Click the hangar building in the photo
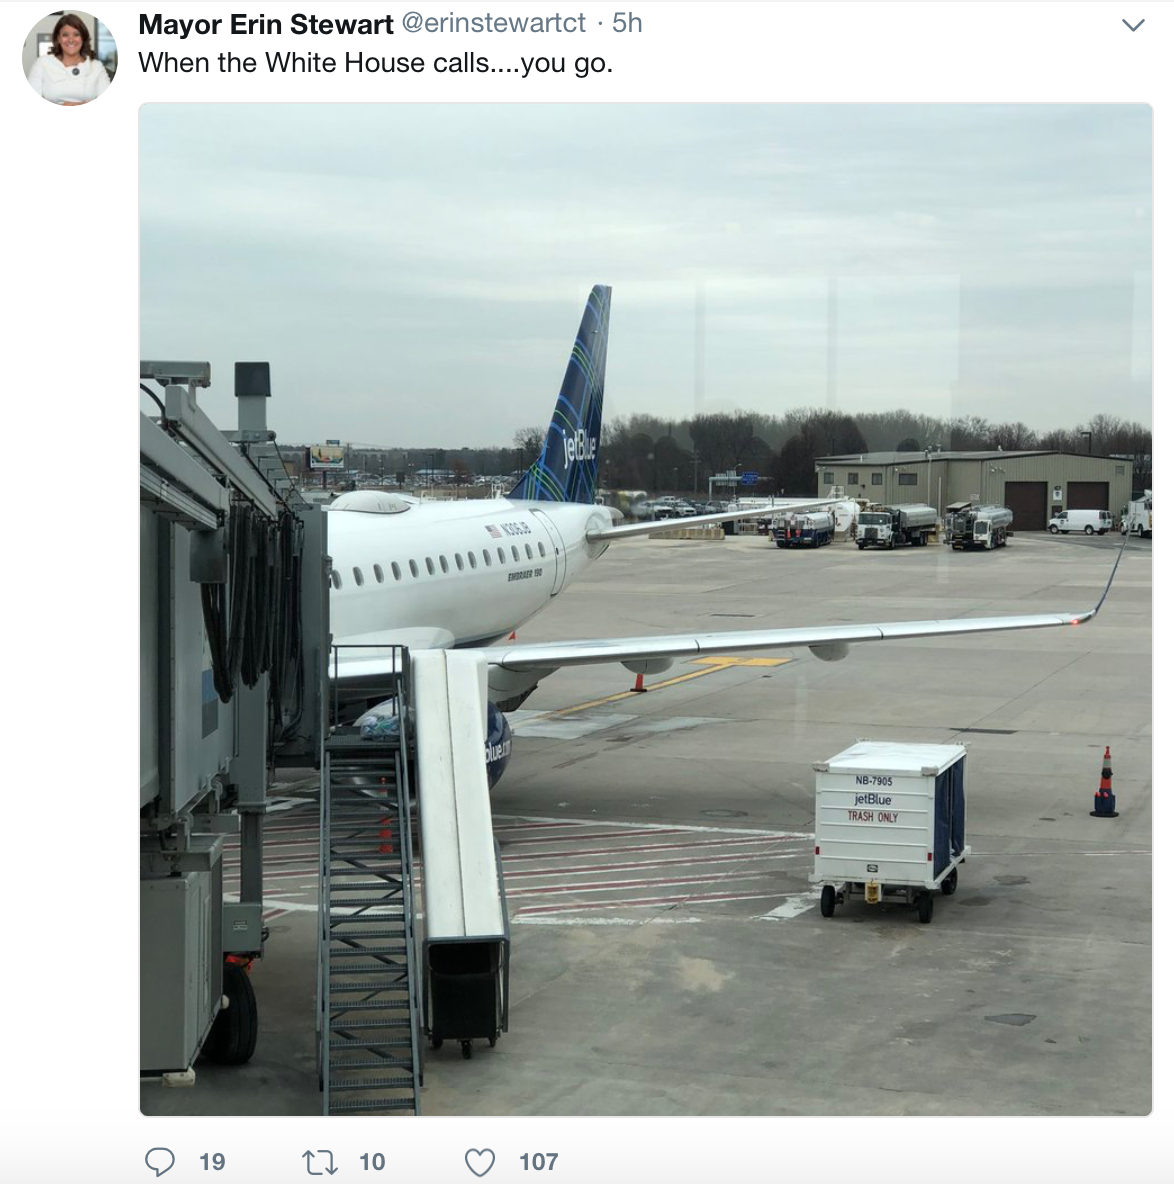The height and width of the screenshot is (1184, 1174). pos(974,489)
